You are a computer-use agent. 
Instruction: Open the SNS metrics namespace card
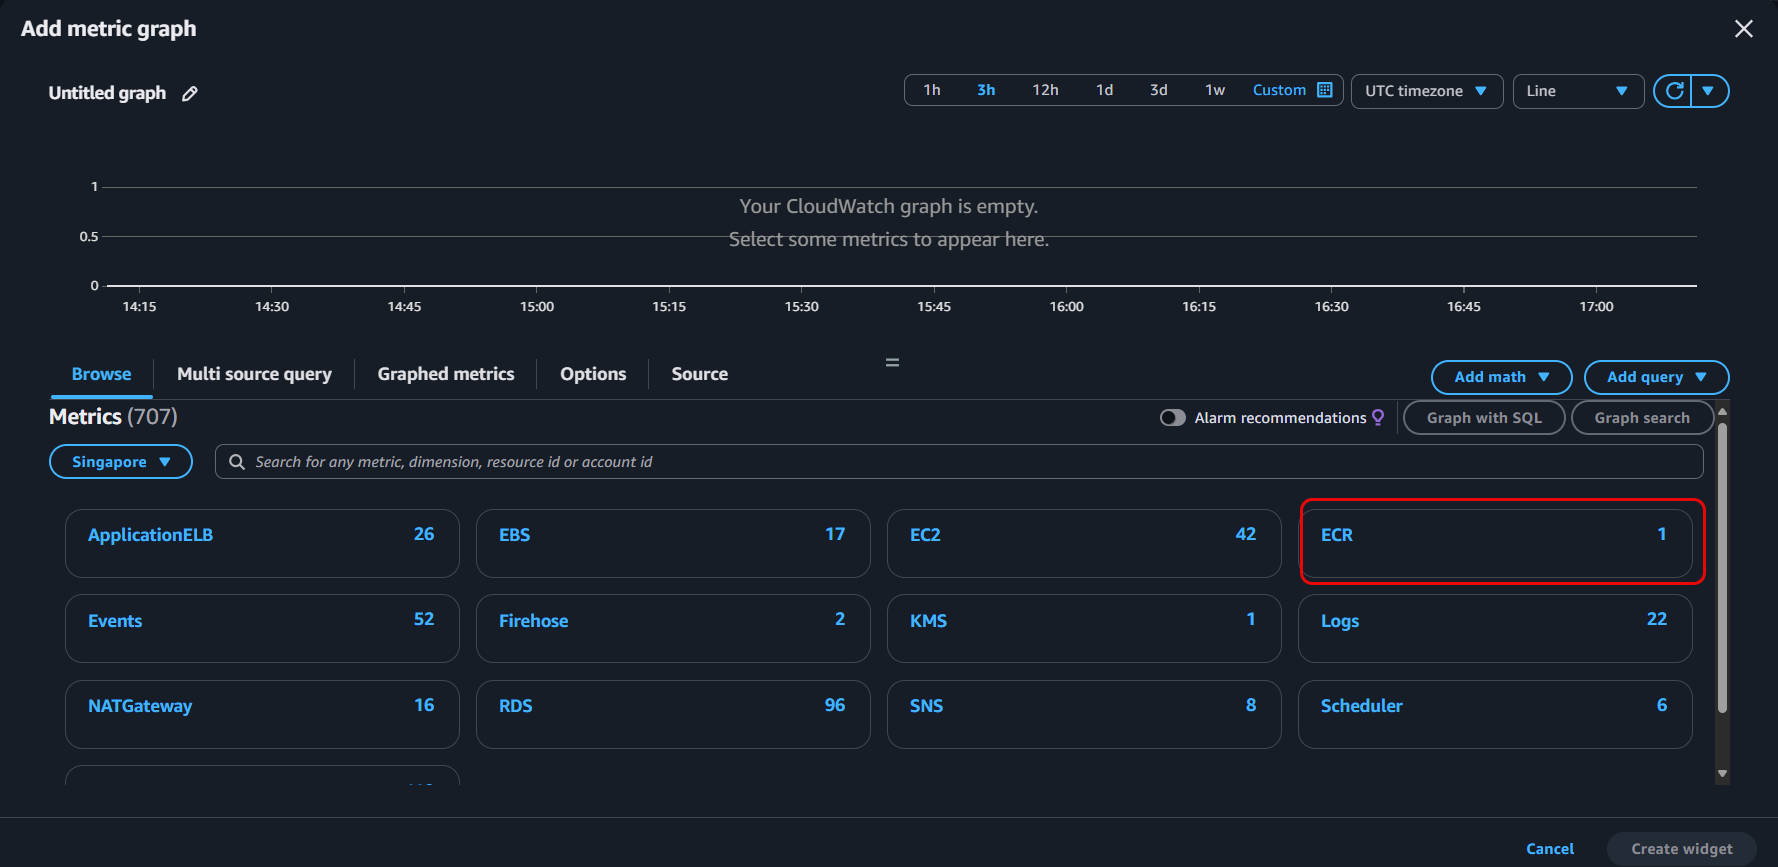point(1084,714)
